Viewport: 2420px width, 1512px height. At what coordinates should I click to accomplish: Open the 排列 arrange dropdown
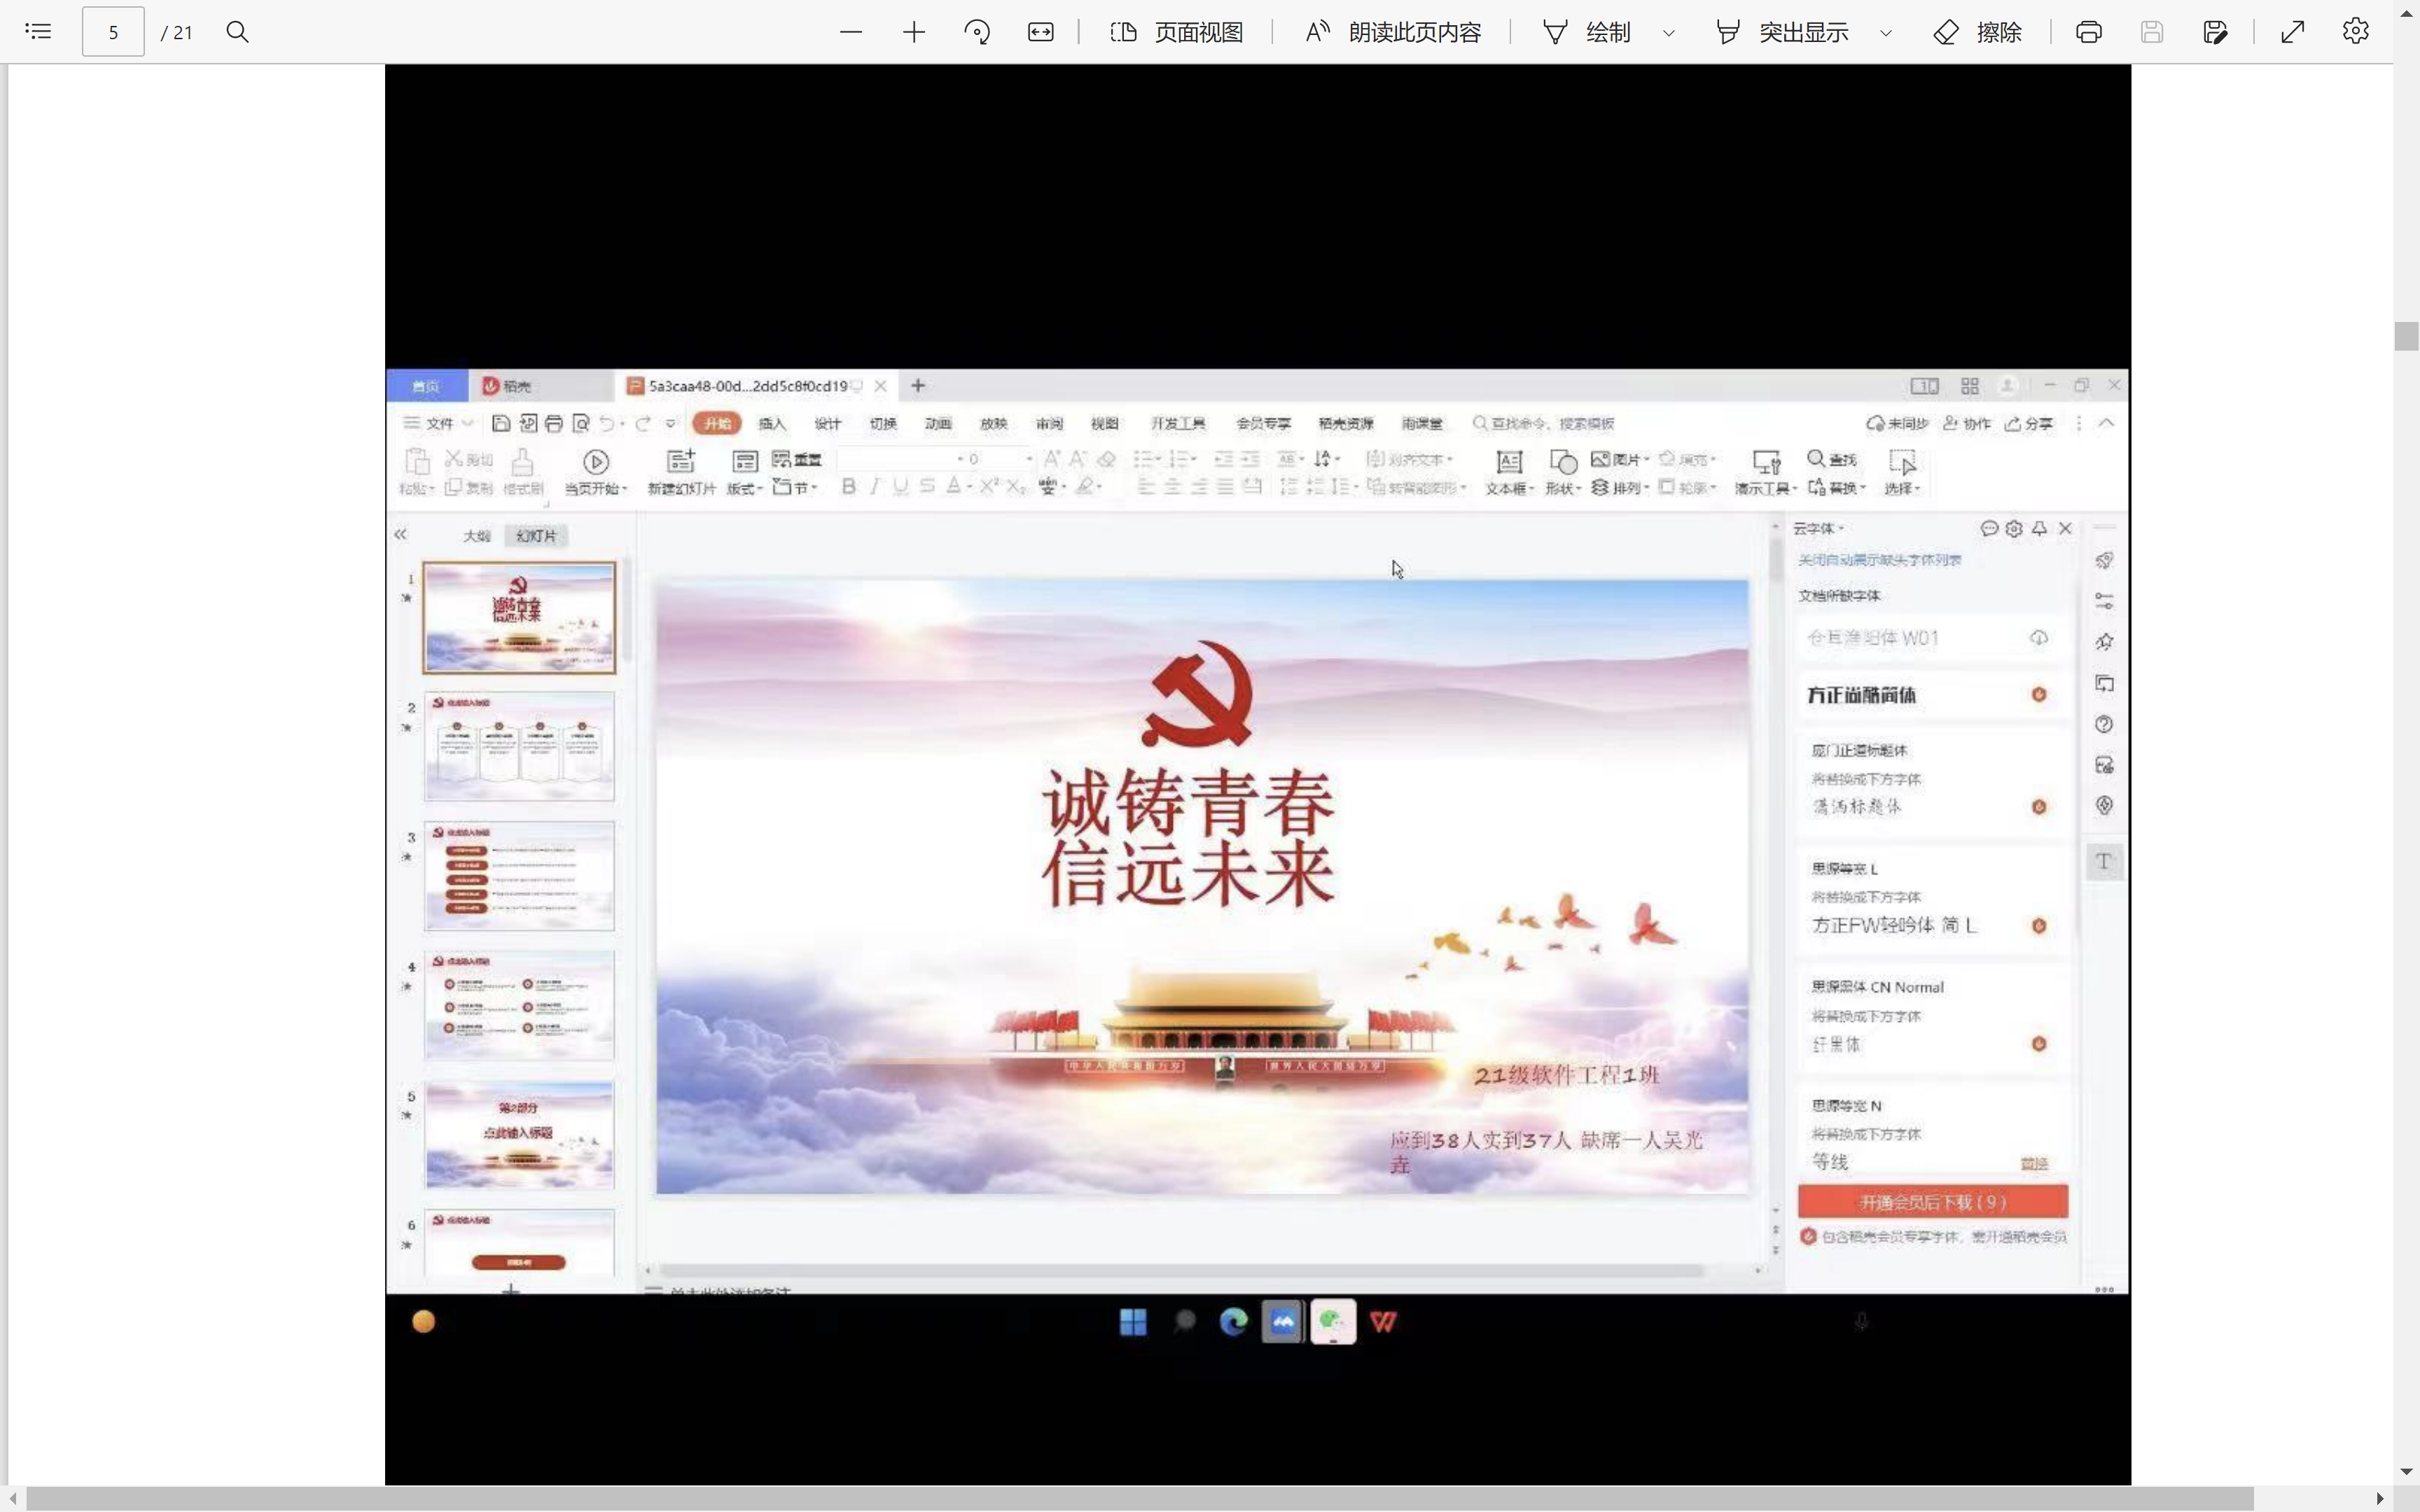click(1620, 488)
